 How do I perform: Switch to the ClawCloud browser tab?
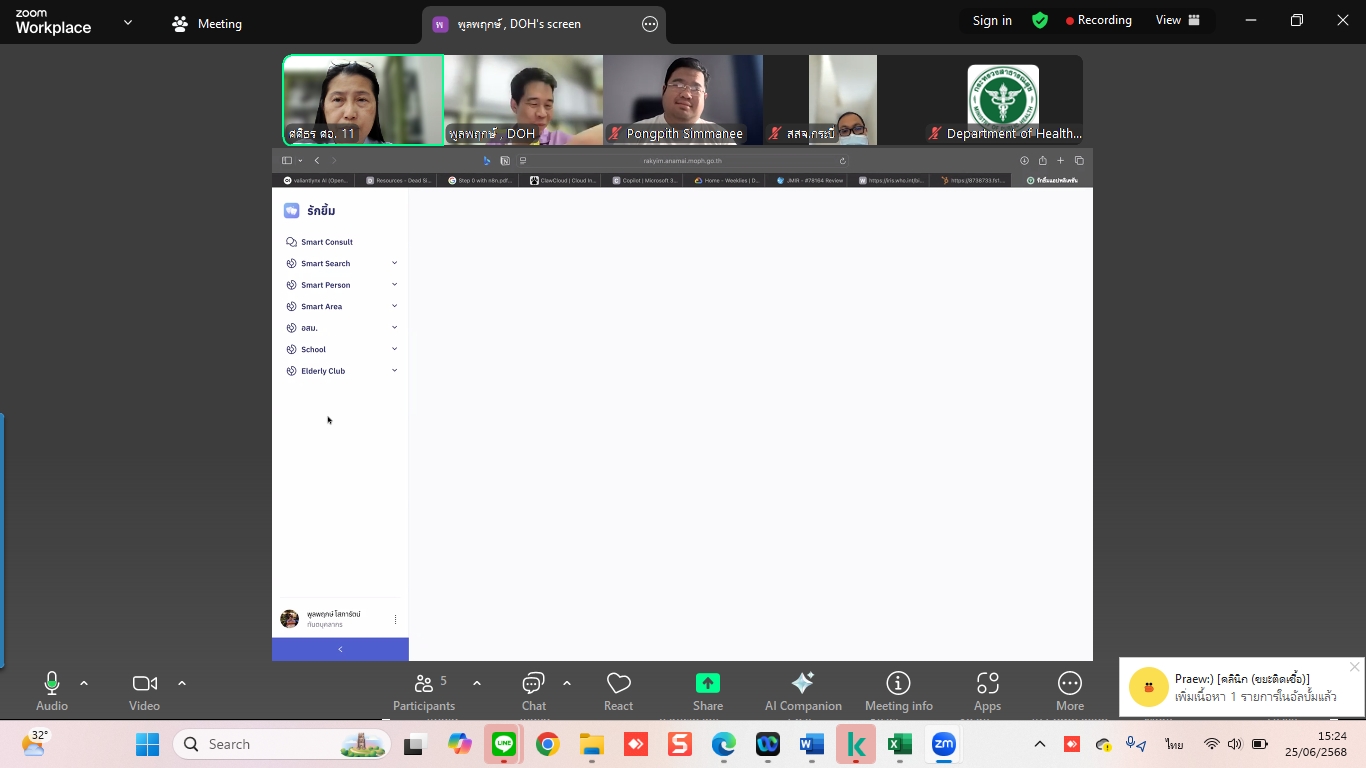tap(563, 181)
